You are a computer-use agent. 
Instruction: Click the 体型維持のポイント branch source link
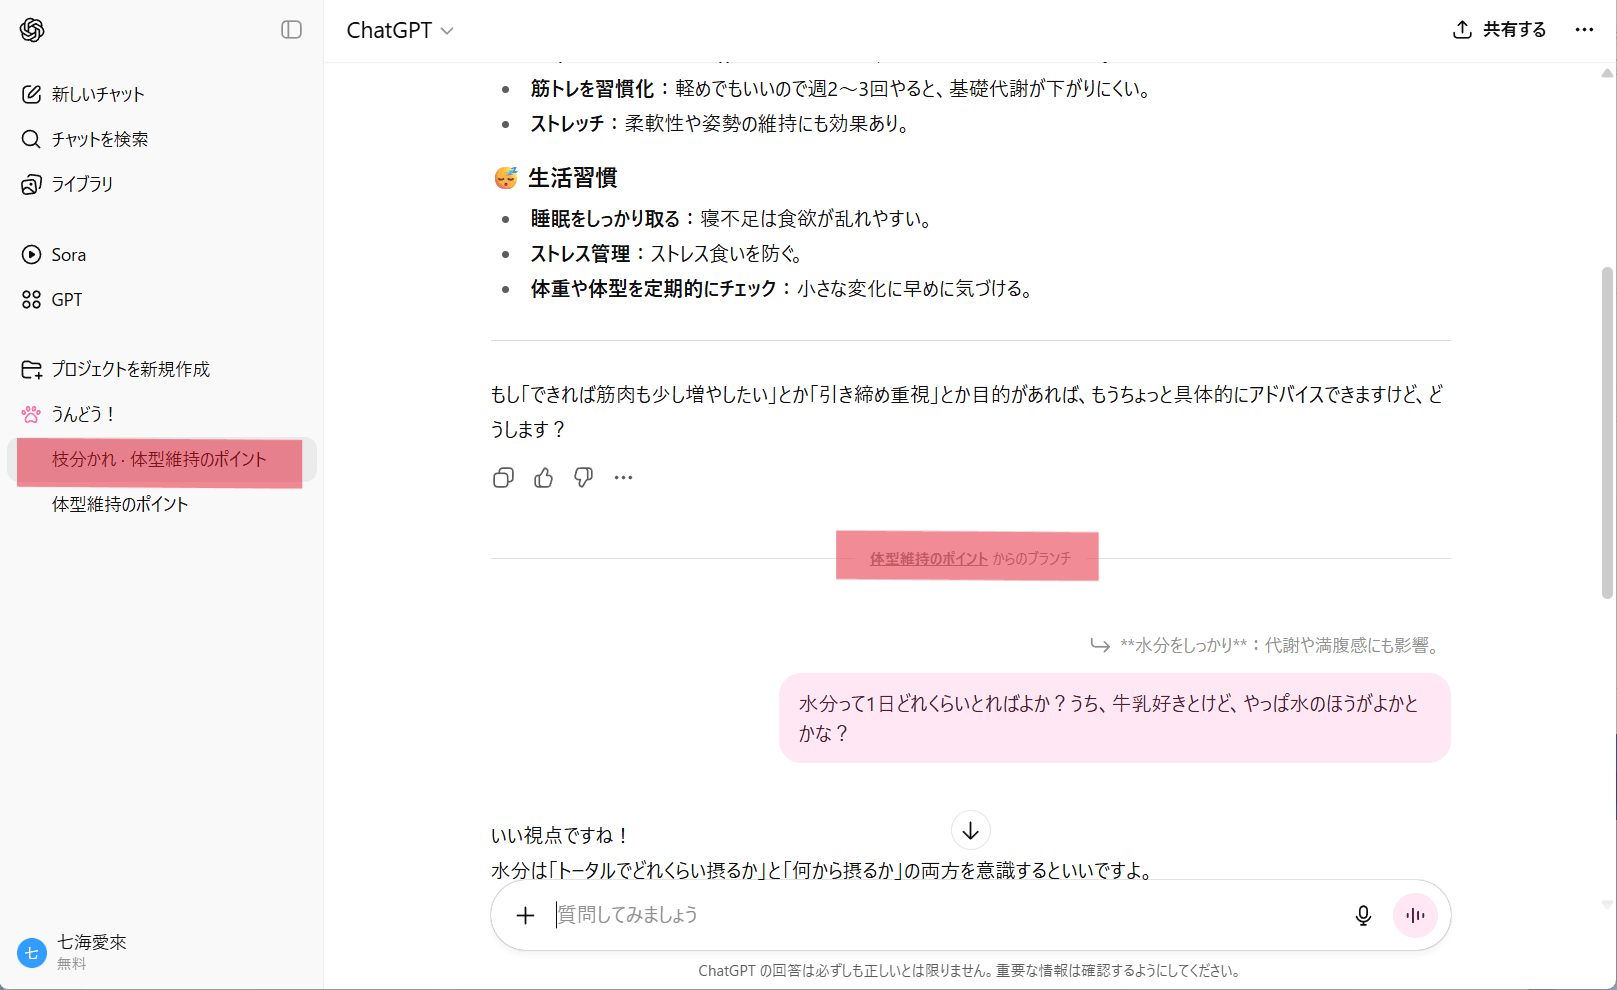928,559
